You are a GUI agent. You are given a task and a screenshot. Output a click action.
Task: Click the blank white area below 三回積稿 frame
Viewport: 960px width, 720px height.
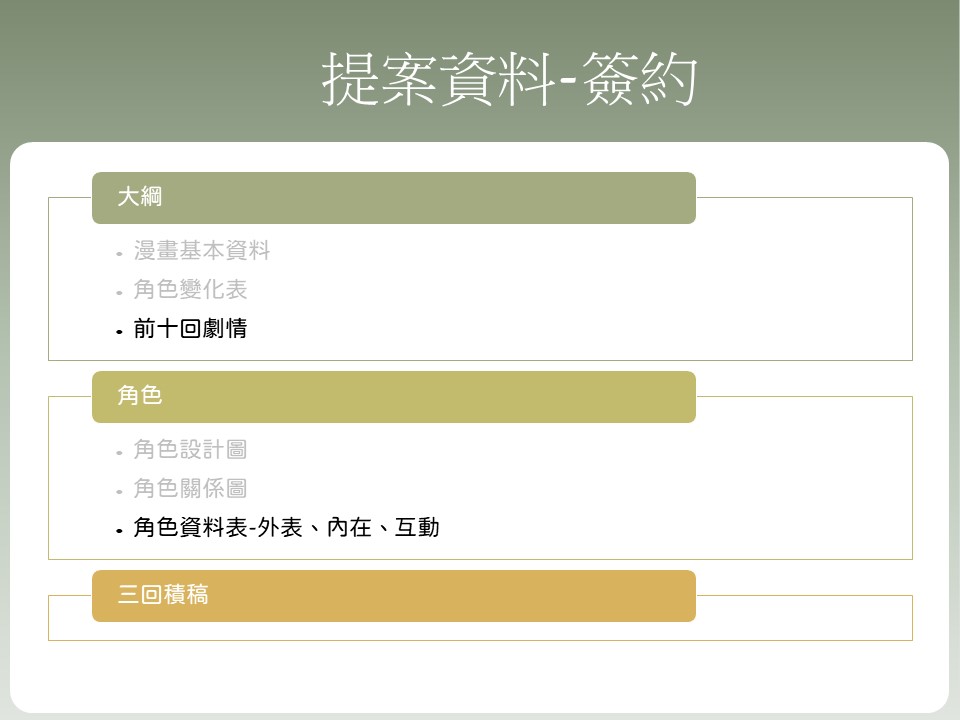pyautogui.click(x=480, y=675)
